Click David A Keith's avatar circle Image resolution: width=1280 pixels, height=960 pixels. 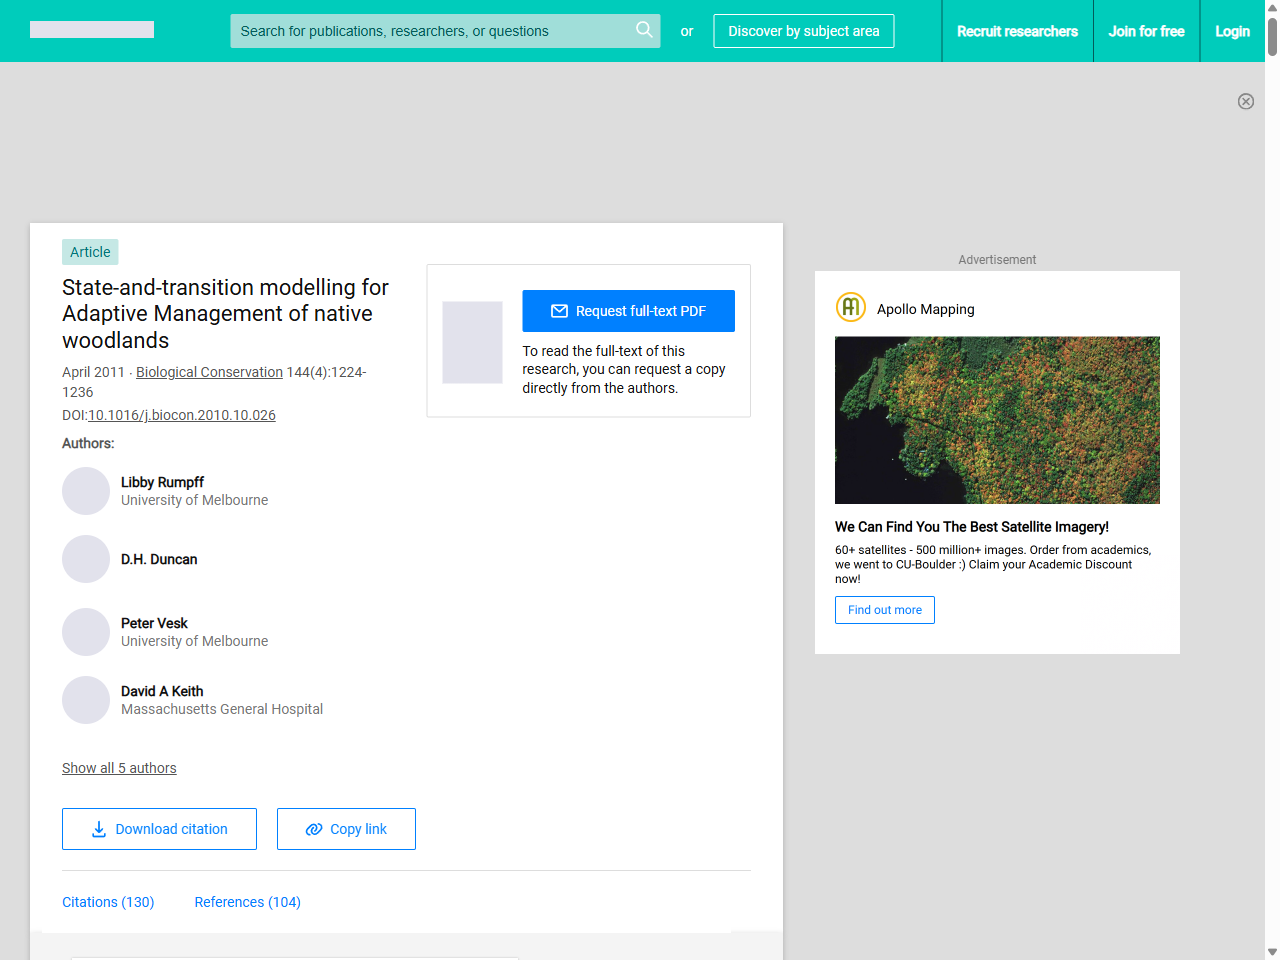86,700
